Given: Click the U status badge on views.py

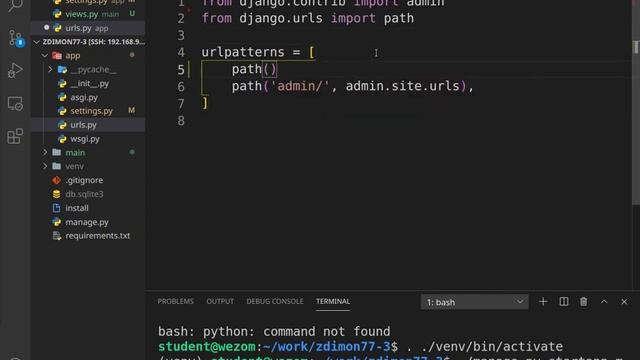Looking at the screenshot, I should [x=132, y=13].
